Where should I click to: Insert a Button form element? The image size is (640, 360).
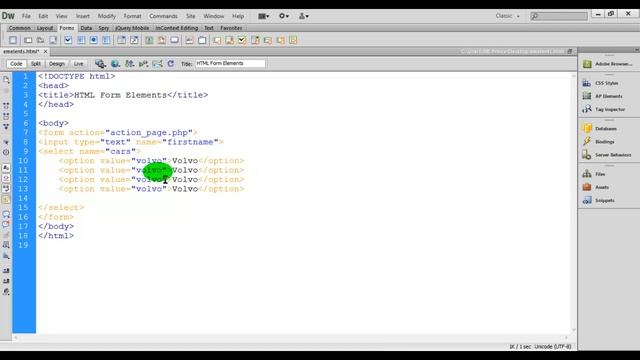[174, 40]
